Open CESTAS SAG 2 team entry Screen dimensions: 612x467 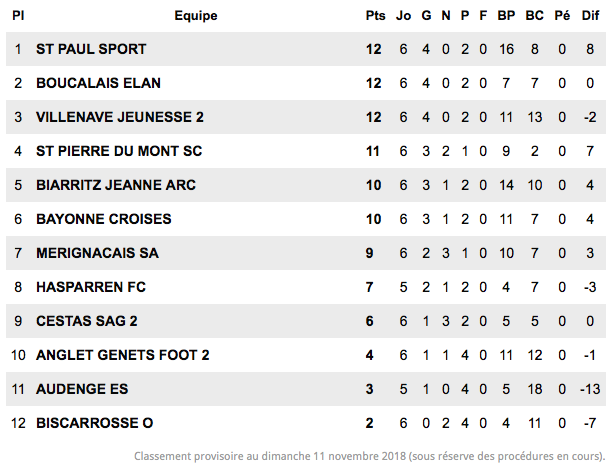(87, 321)
